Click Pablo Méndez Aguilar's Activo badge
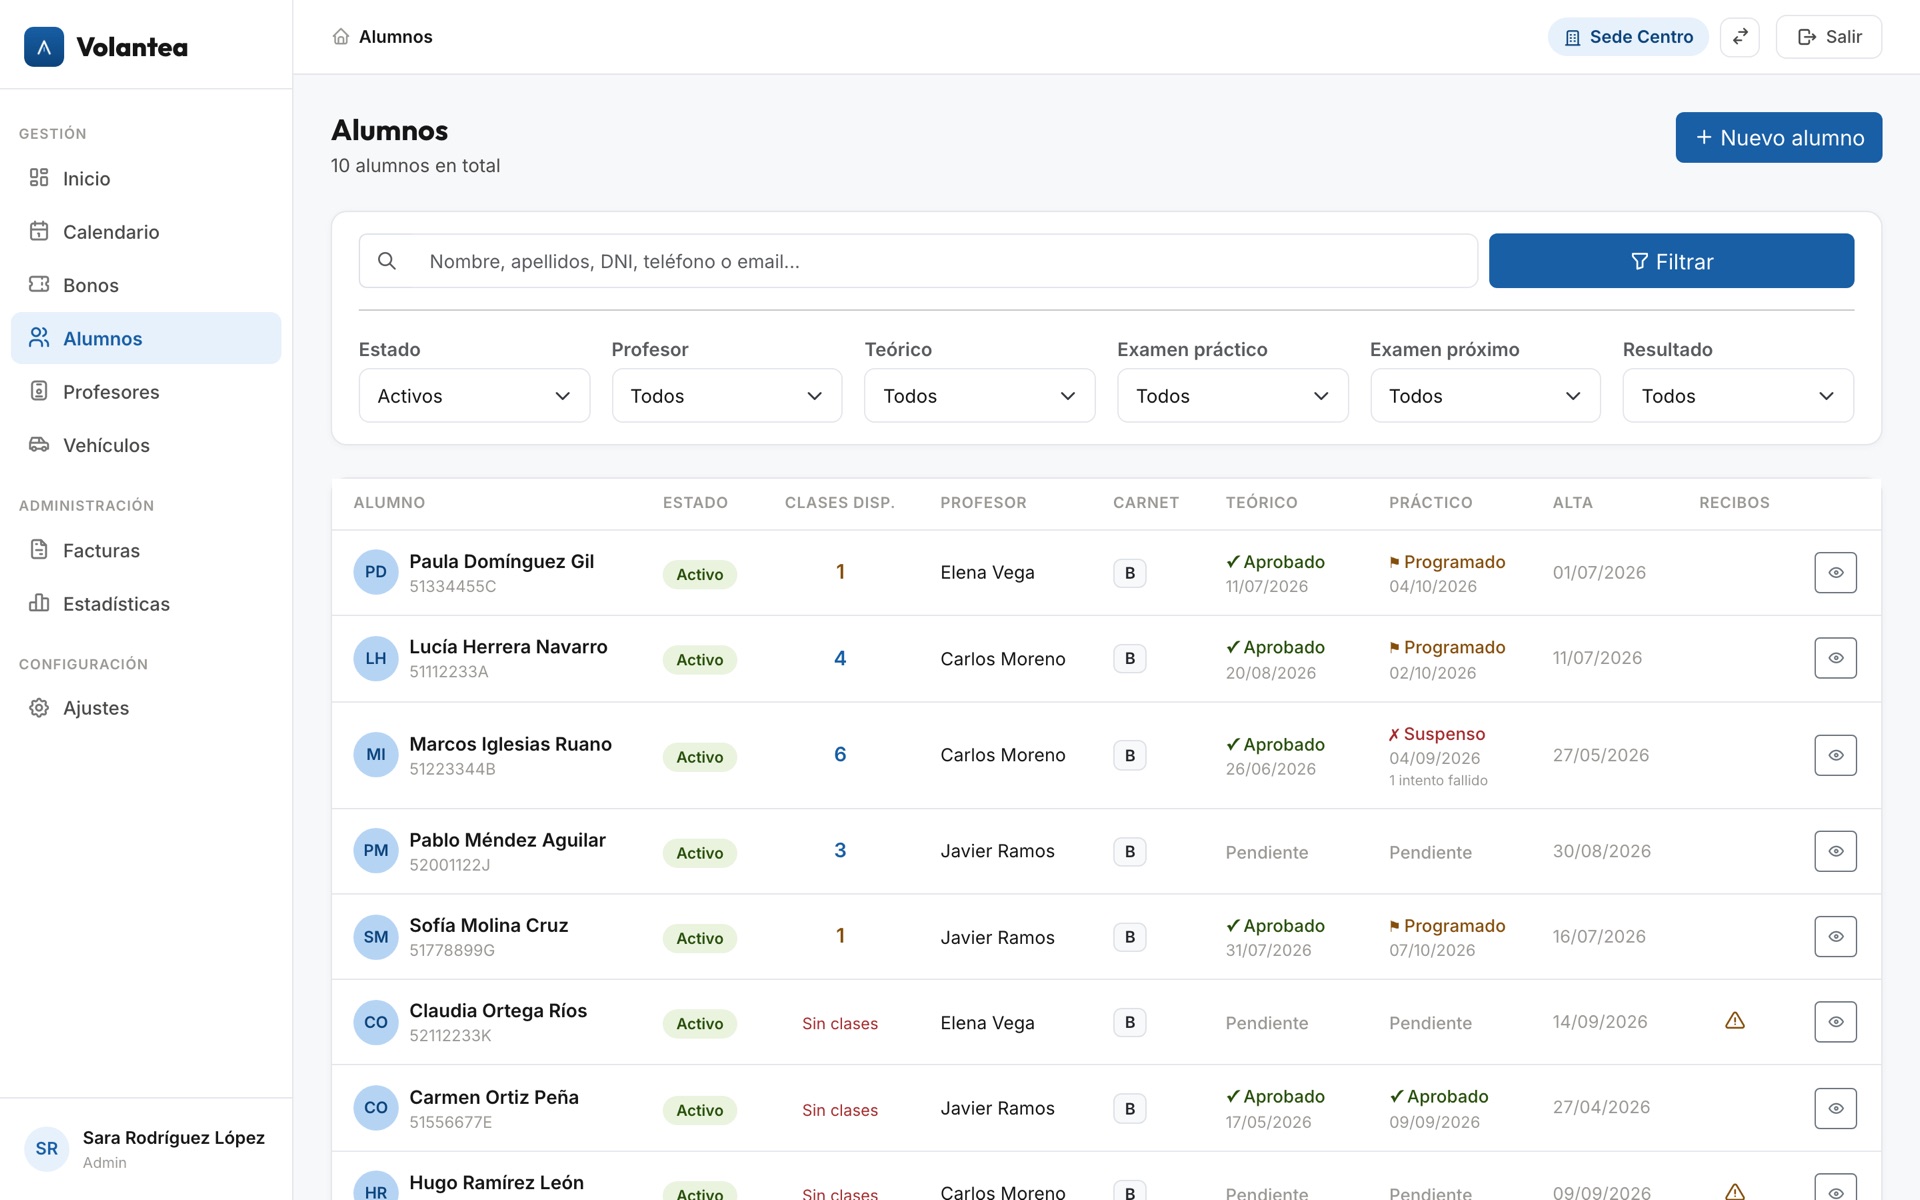Viewport: 1920px width, 1200px height. 700,853
